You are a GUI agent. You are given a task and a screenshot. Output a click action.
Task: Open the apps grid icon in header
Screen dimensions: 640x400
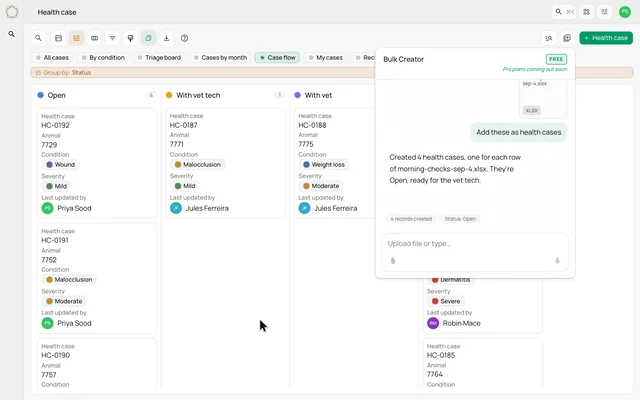click(587, 12)
